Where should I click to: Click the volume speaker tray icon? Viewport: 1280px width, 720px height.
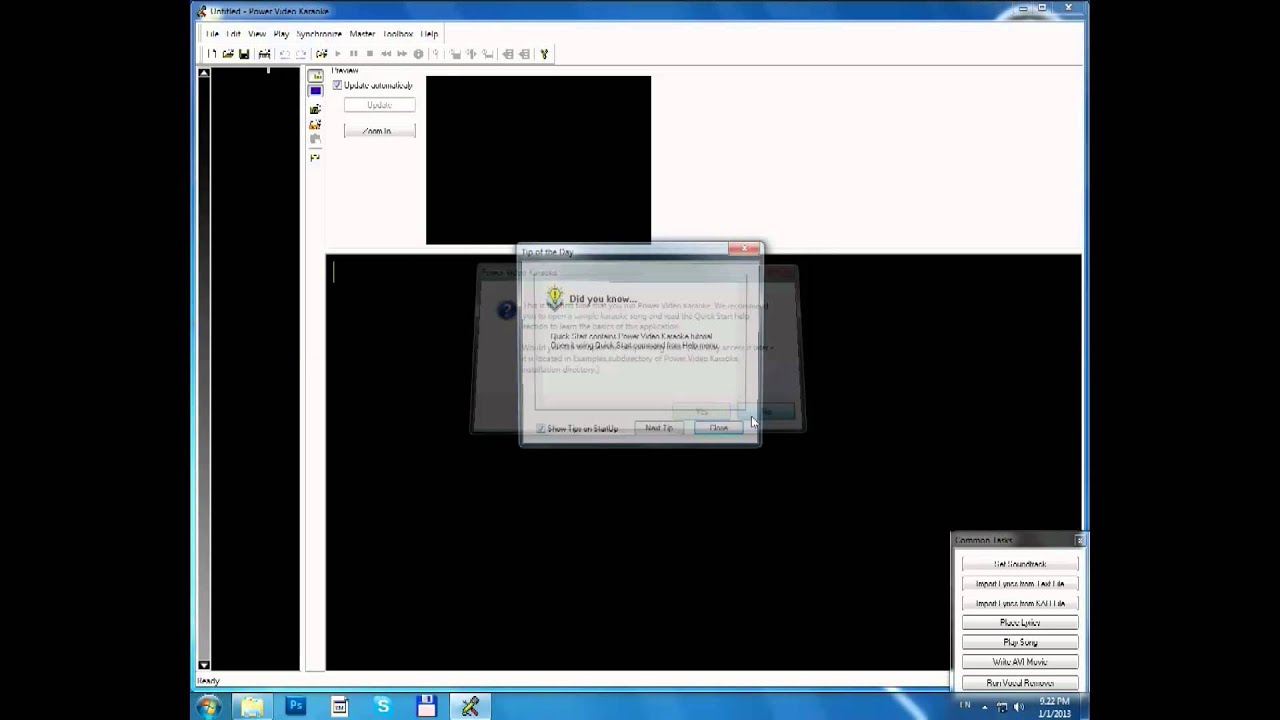(x=1018, y=706)
